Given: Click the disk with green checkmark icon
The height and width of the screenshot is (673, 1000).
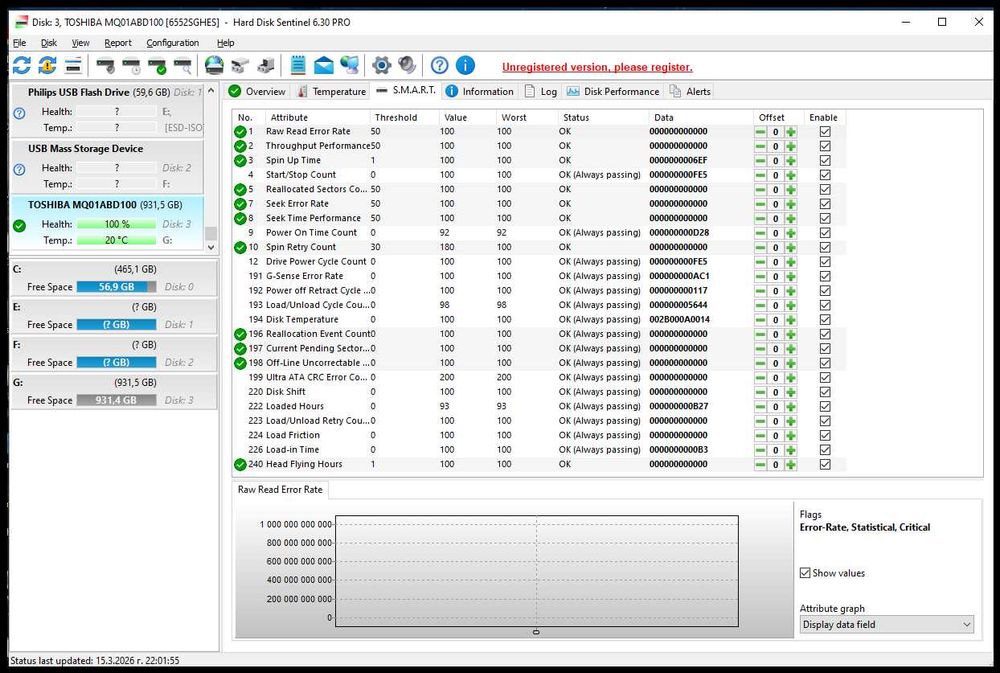Looking at the screenshot, I should (x=157, y=66).
